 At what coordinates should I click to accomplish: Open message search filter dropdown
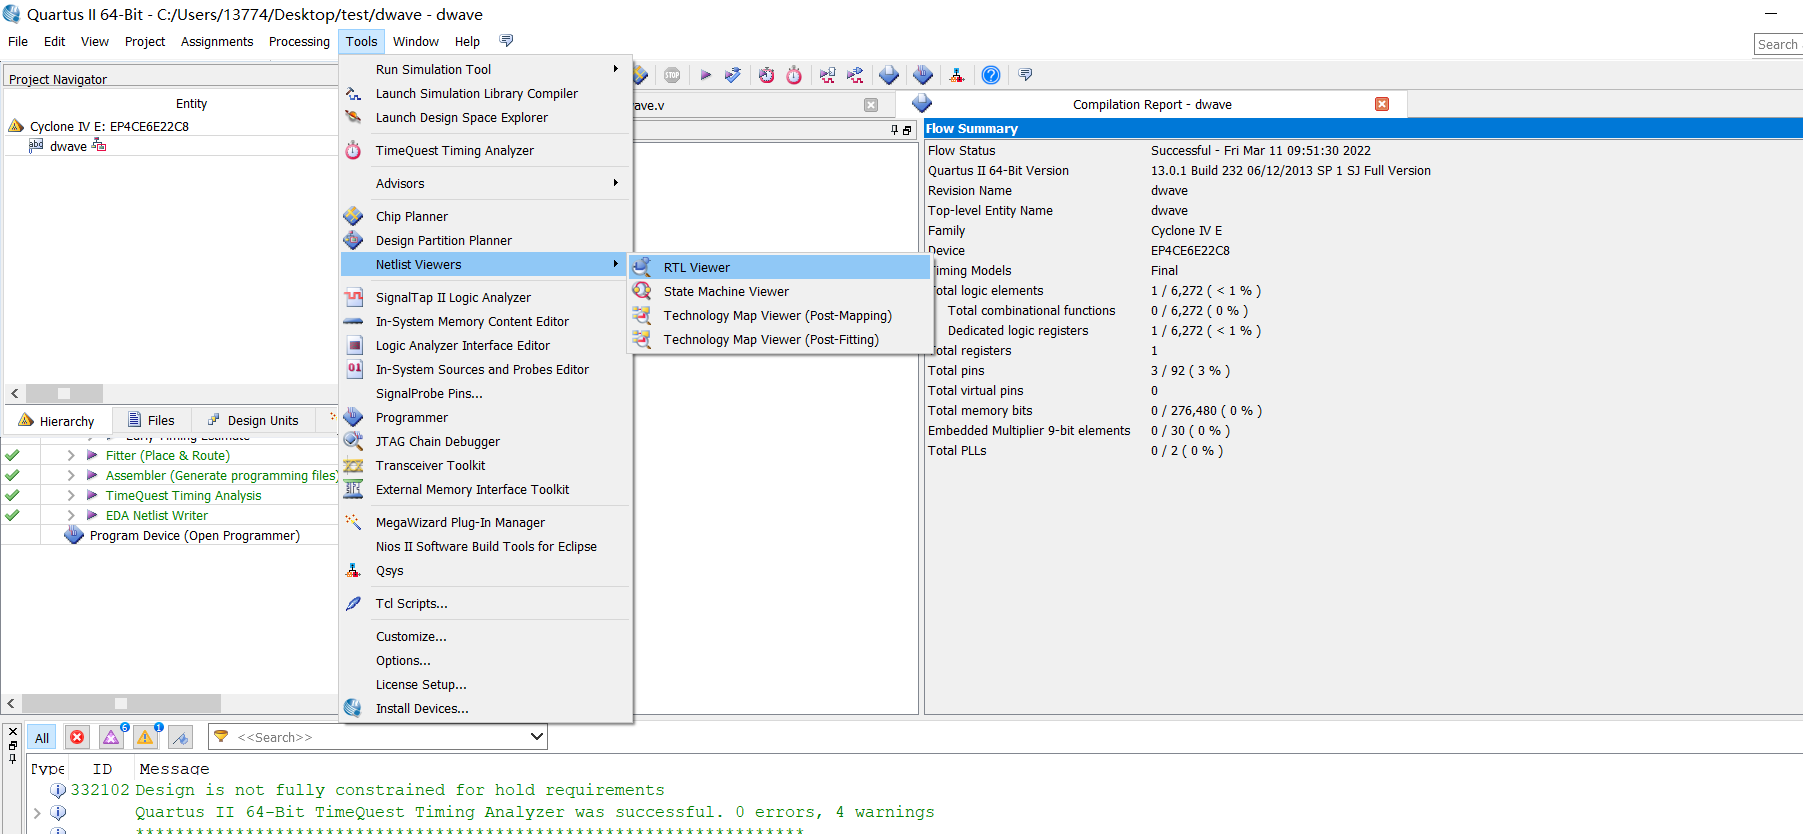(x=537, y=737)
